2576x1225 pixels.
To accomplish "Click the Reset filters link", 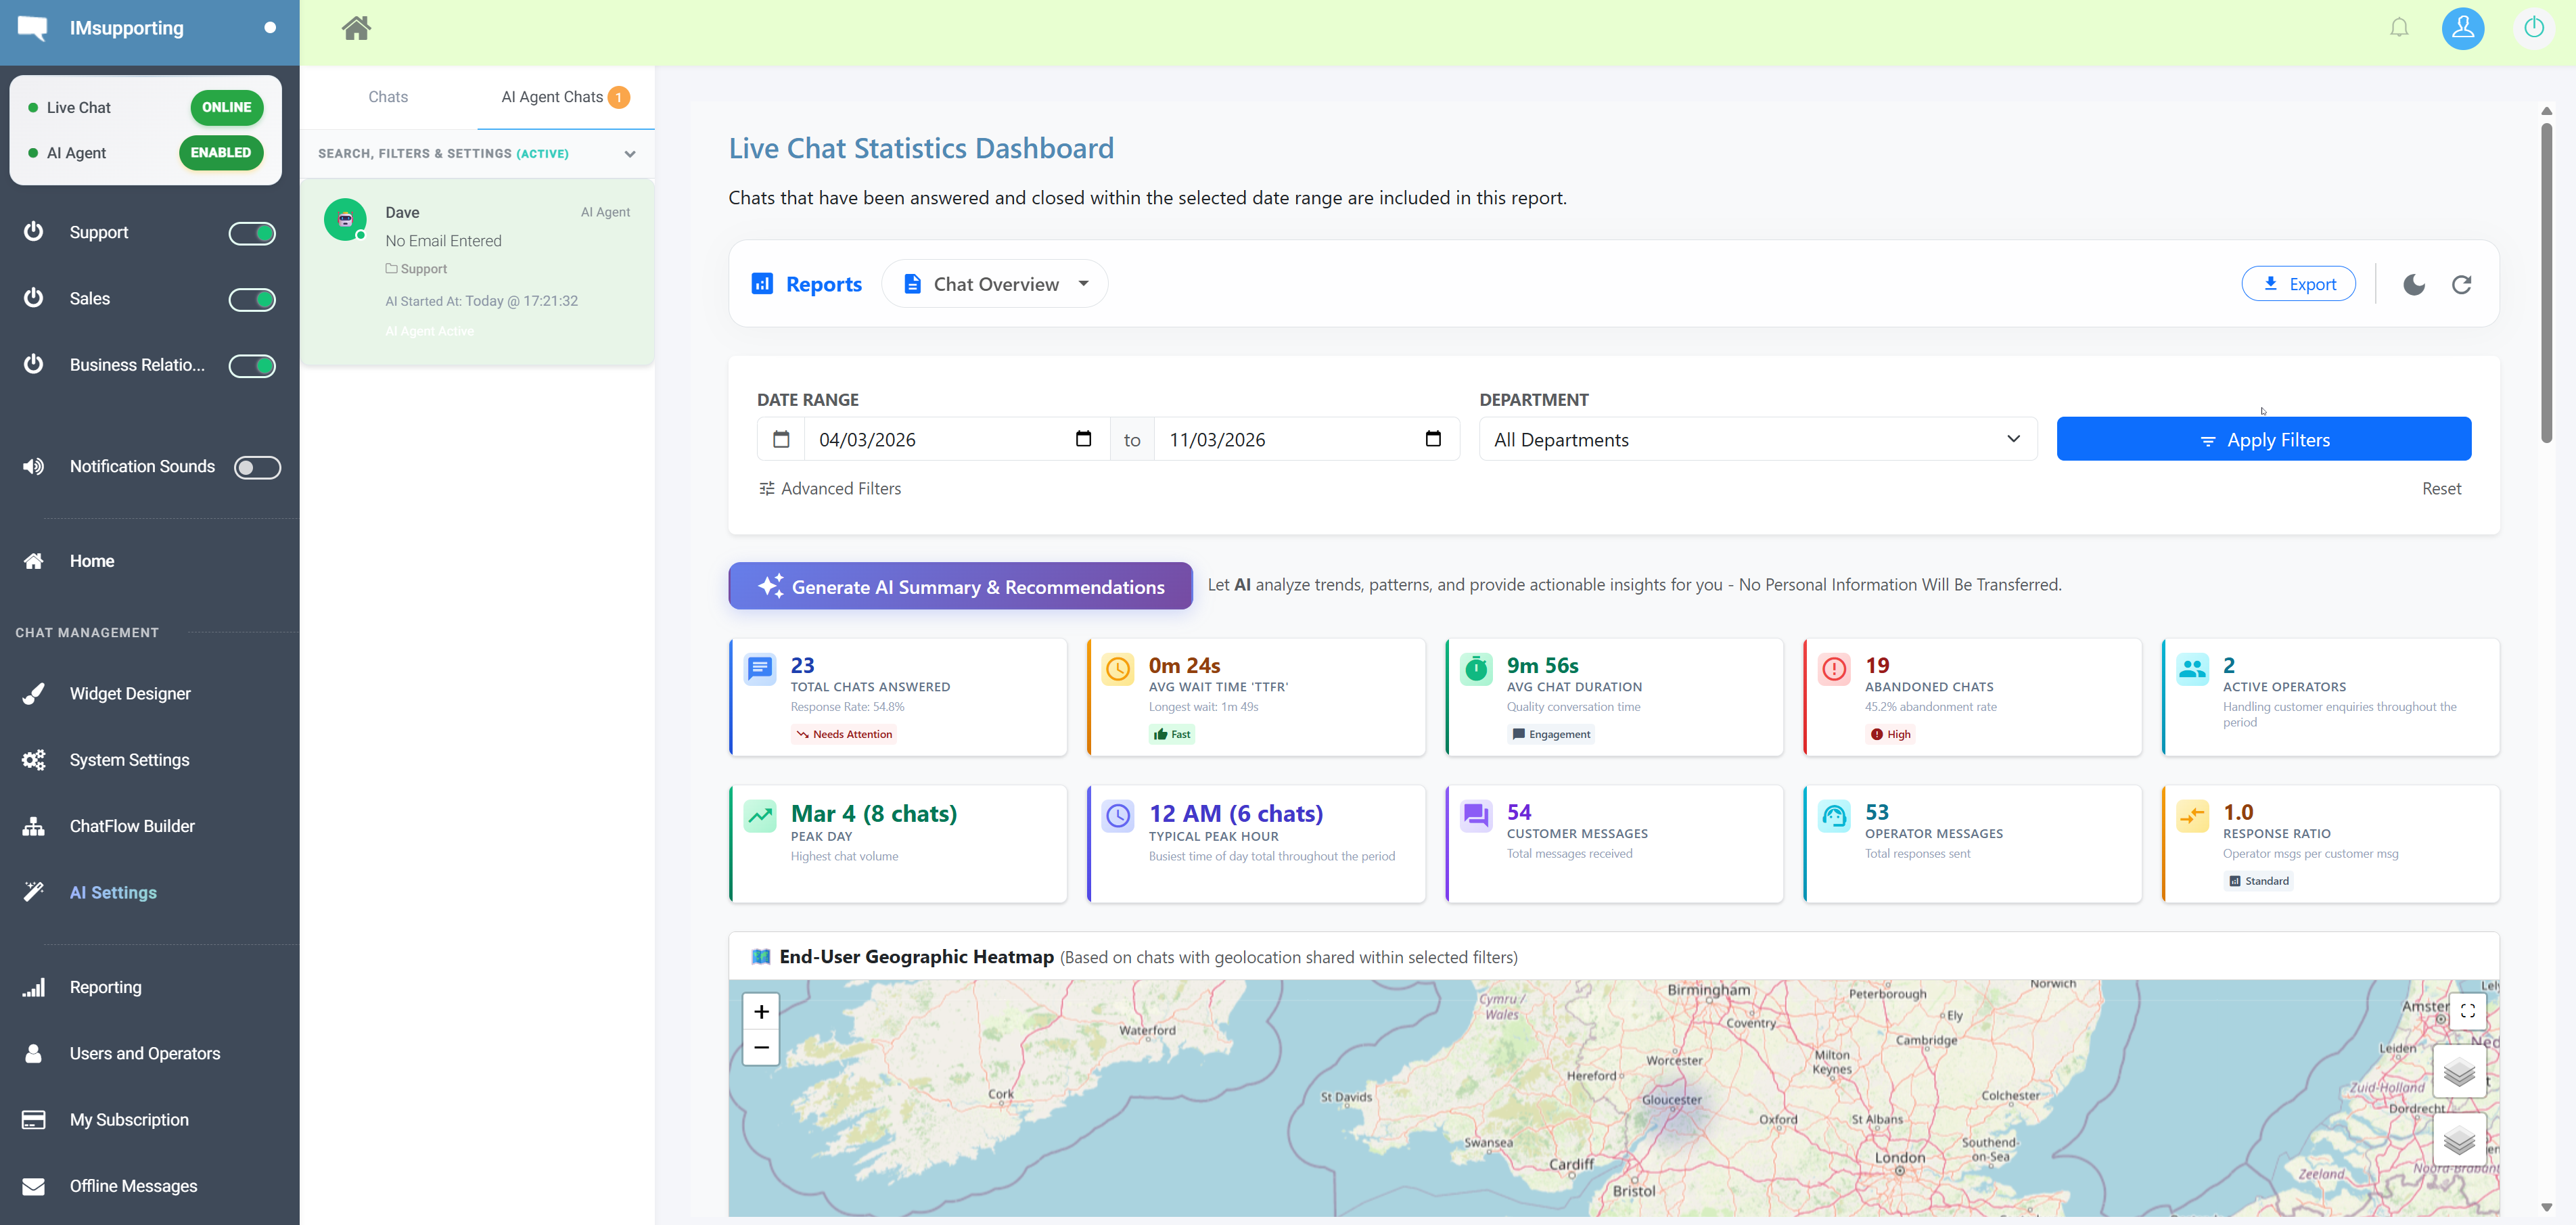I will tap(2441, 488).
